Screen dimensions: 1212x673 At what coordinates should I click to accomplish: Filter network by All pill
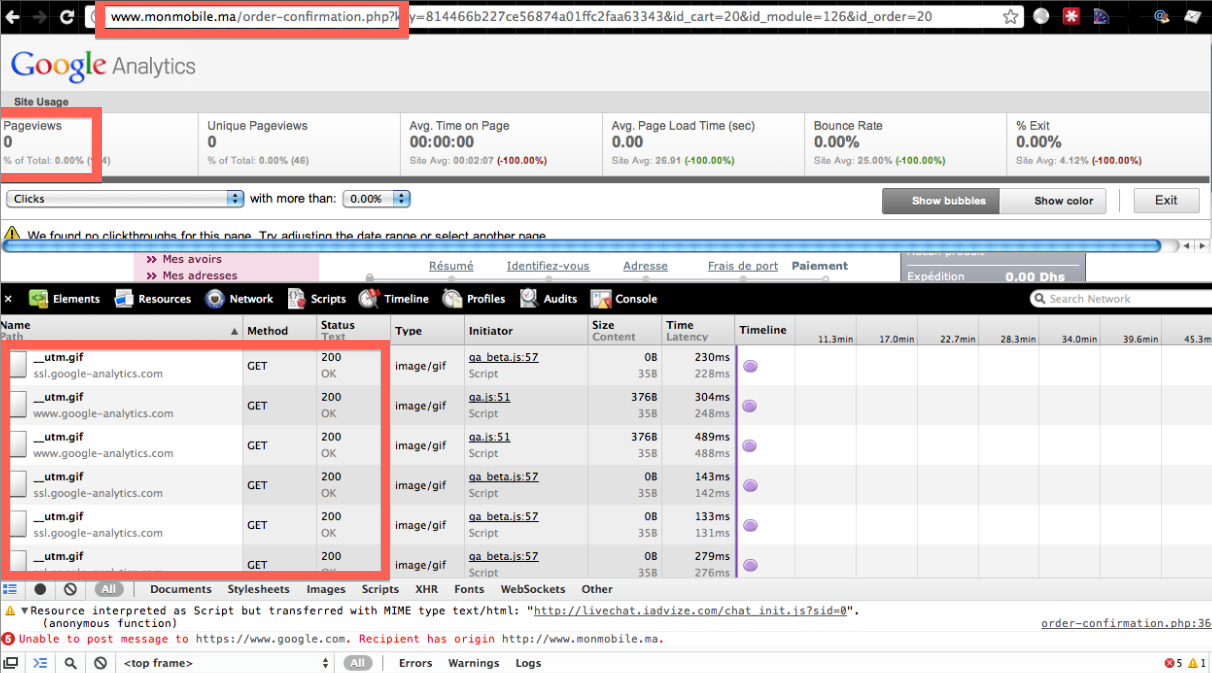click(x=109, y=589)
